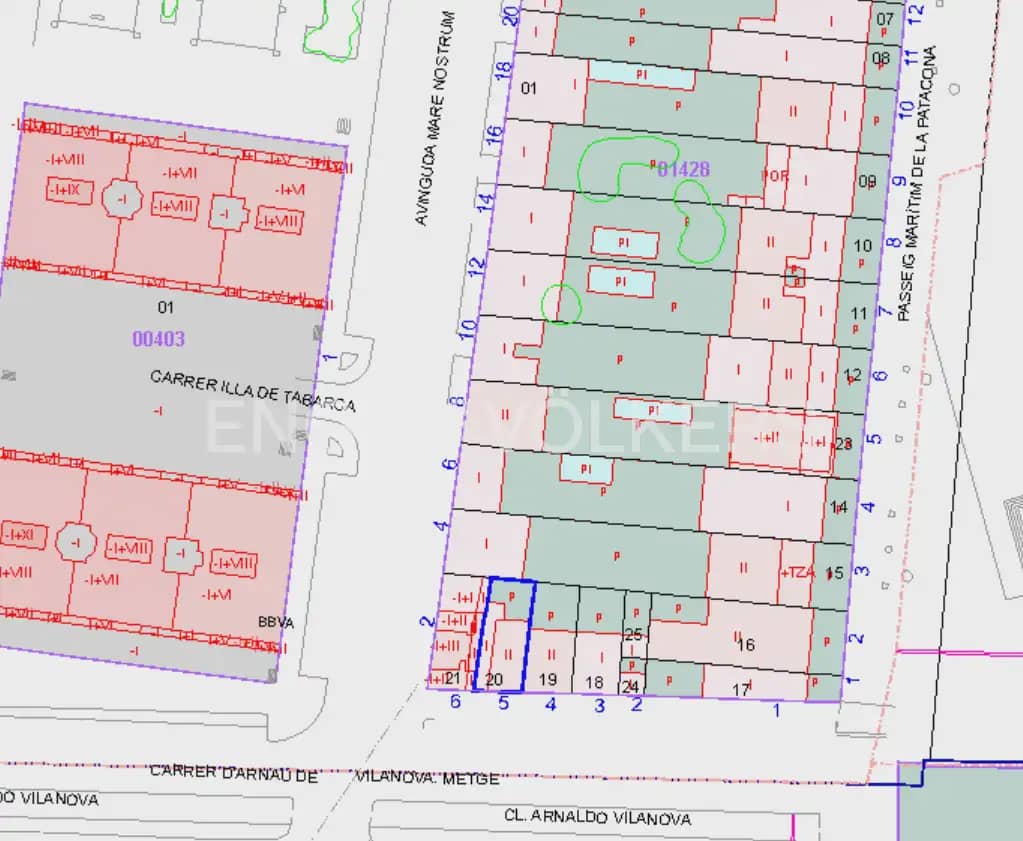
Task: Click the "AVINGUDA MARE NOSTRUM" street label
Action: point(435,119)
